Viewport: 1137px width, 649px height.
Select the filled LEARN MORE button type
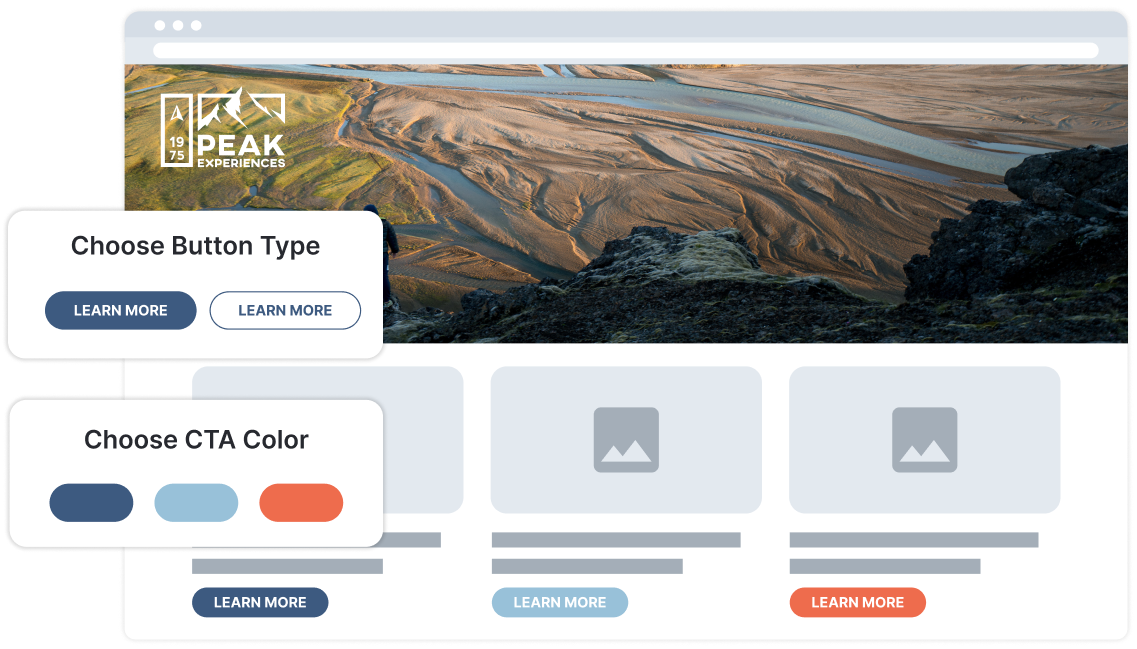(120, 310)
